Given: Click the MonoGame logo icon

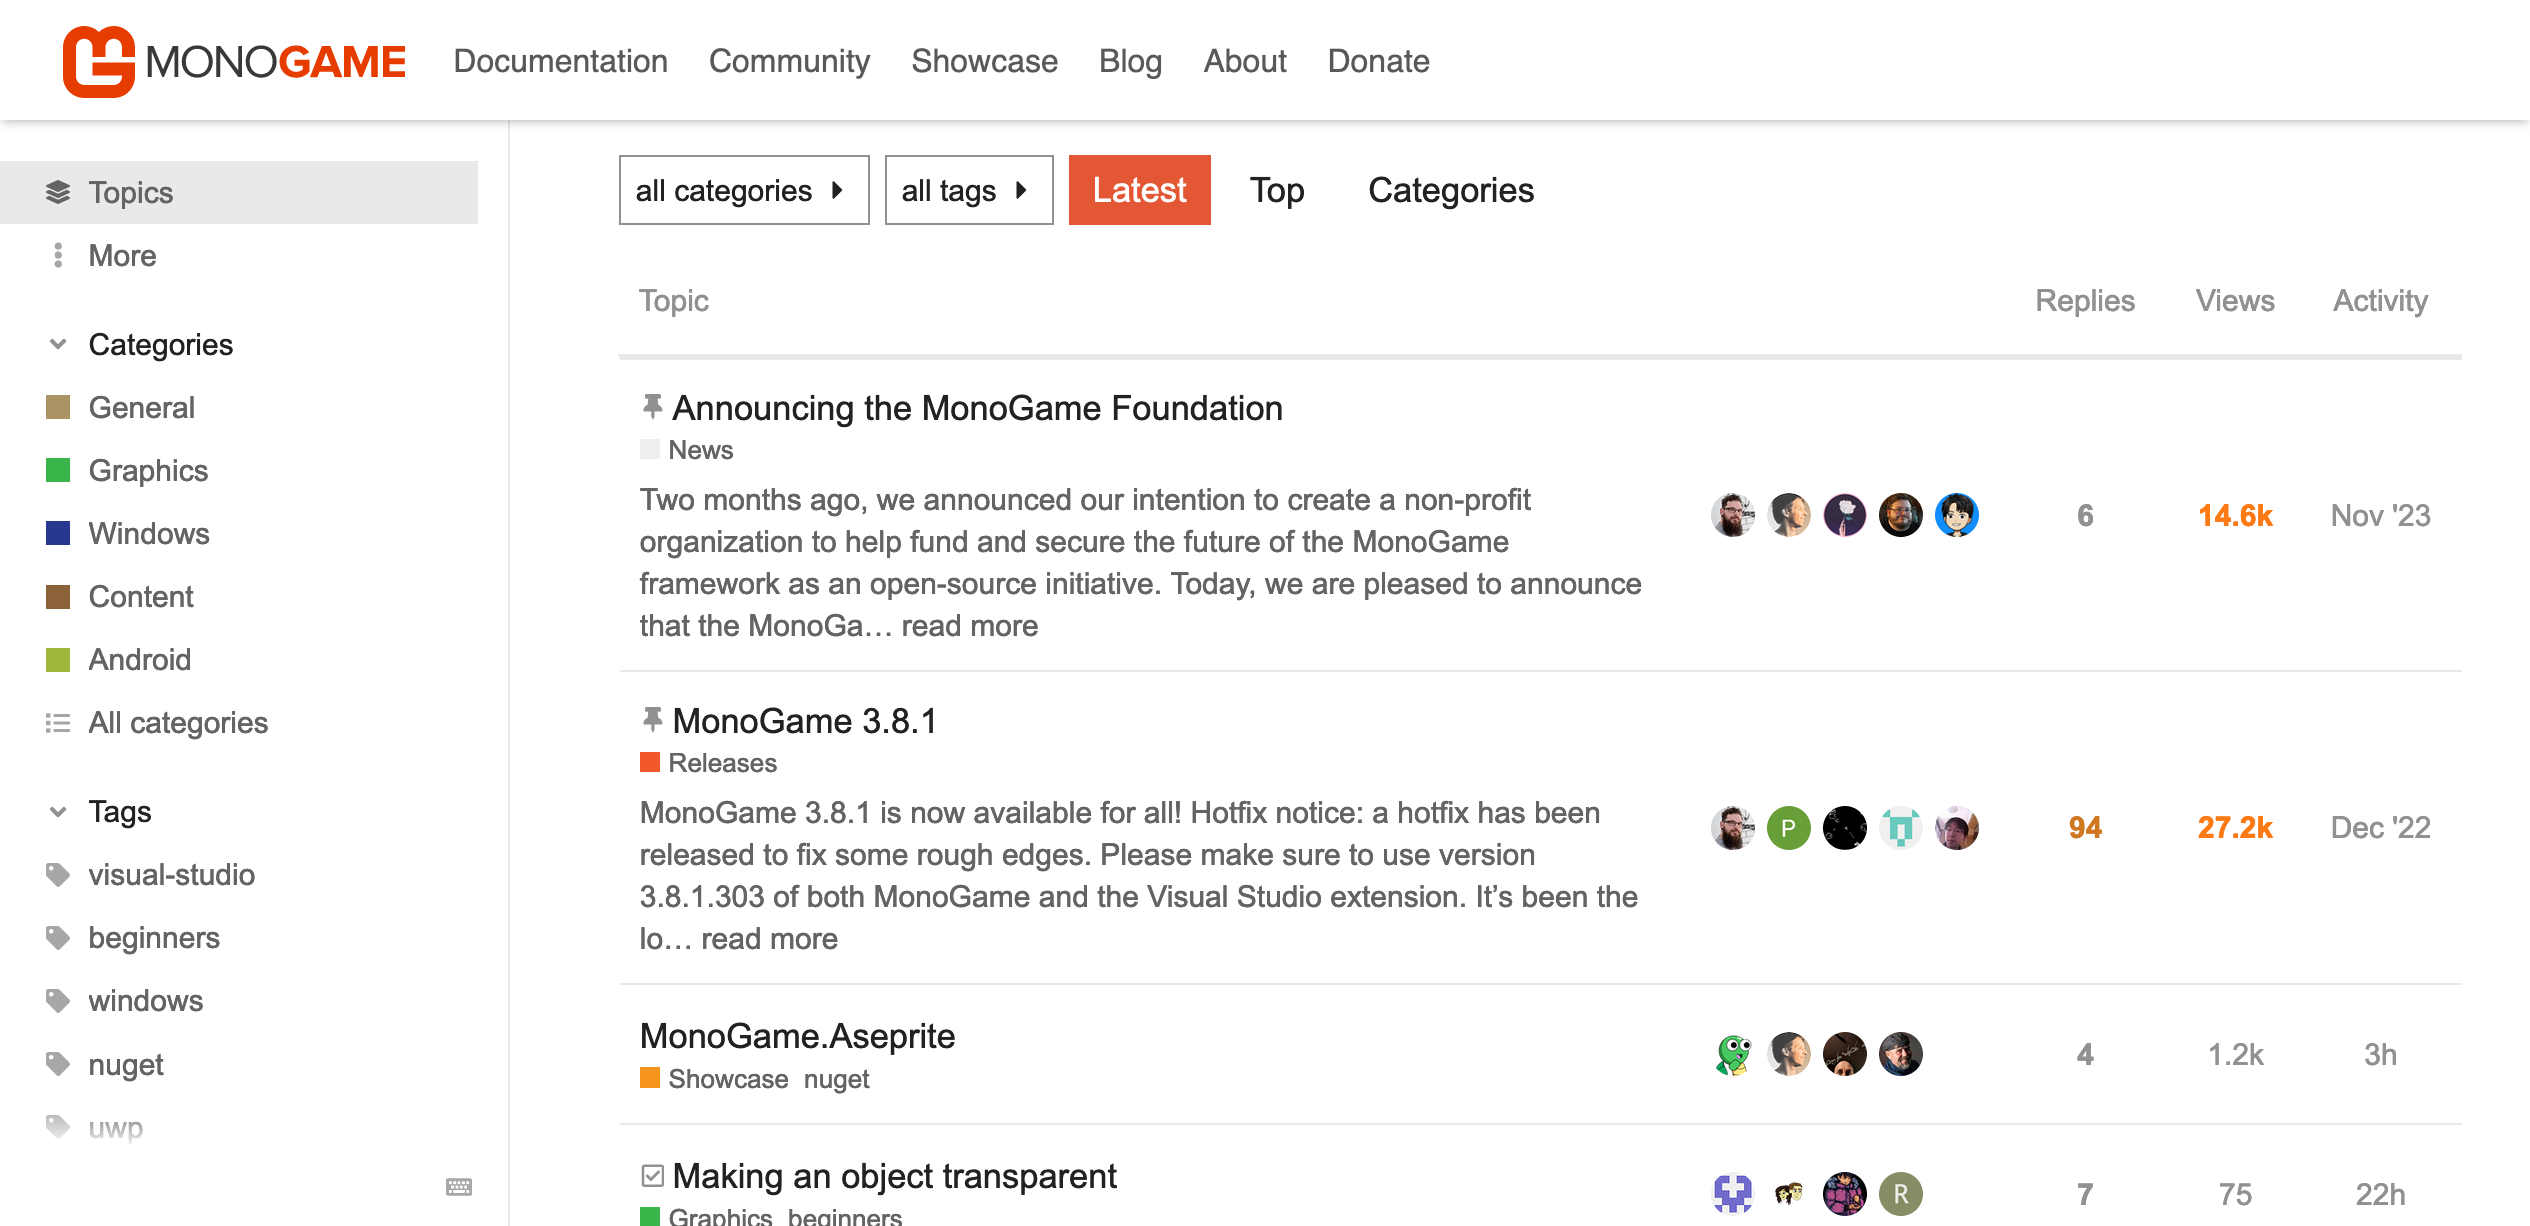Looking at the screenshot, I should (x=98, y=62).
